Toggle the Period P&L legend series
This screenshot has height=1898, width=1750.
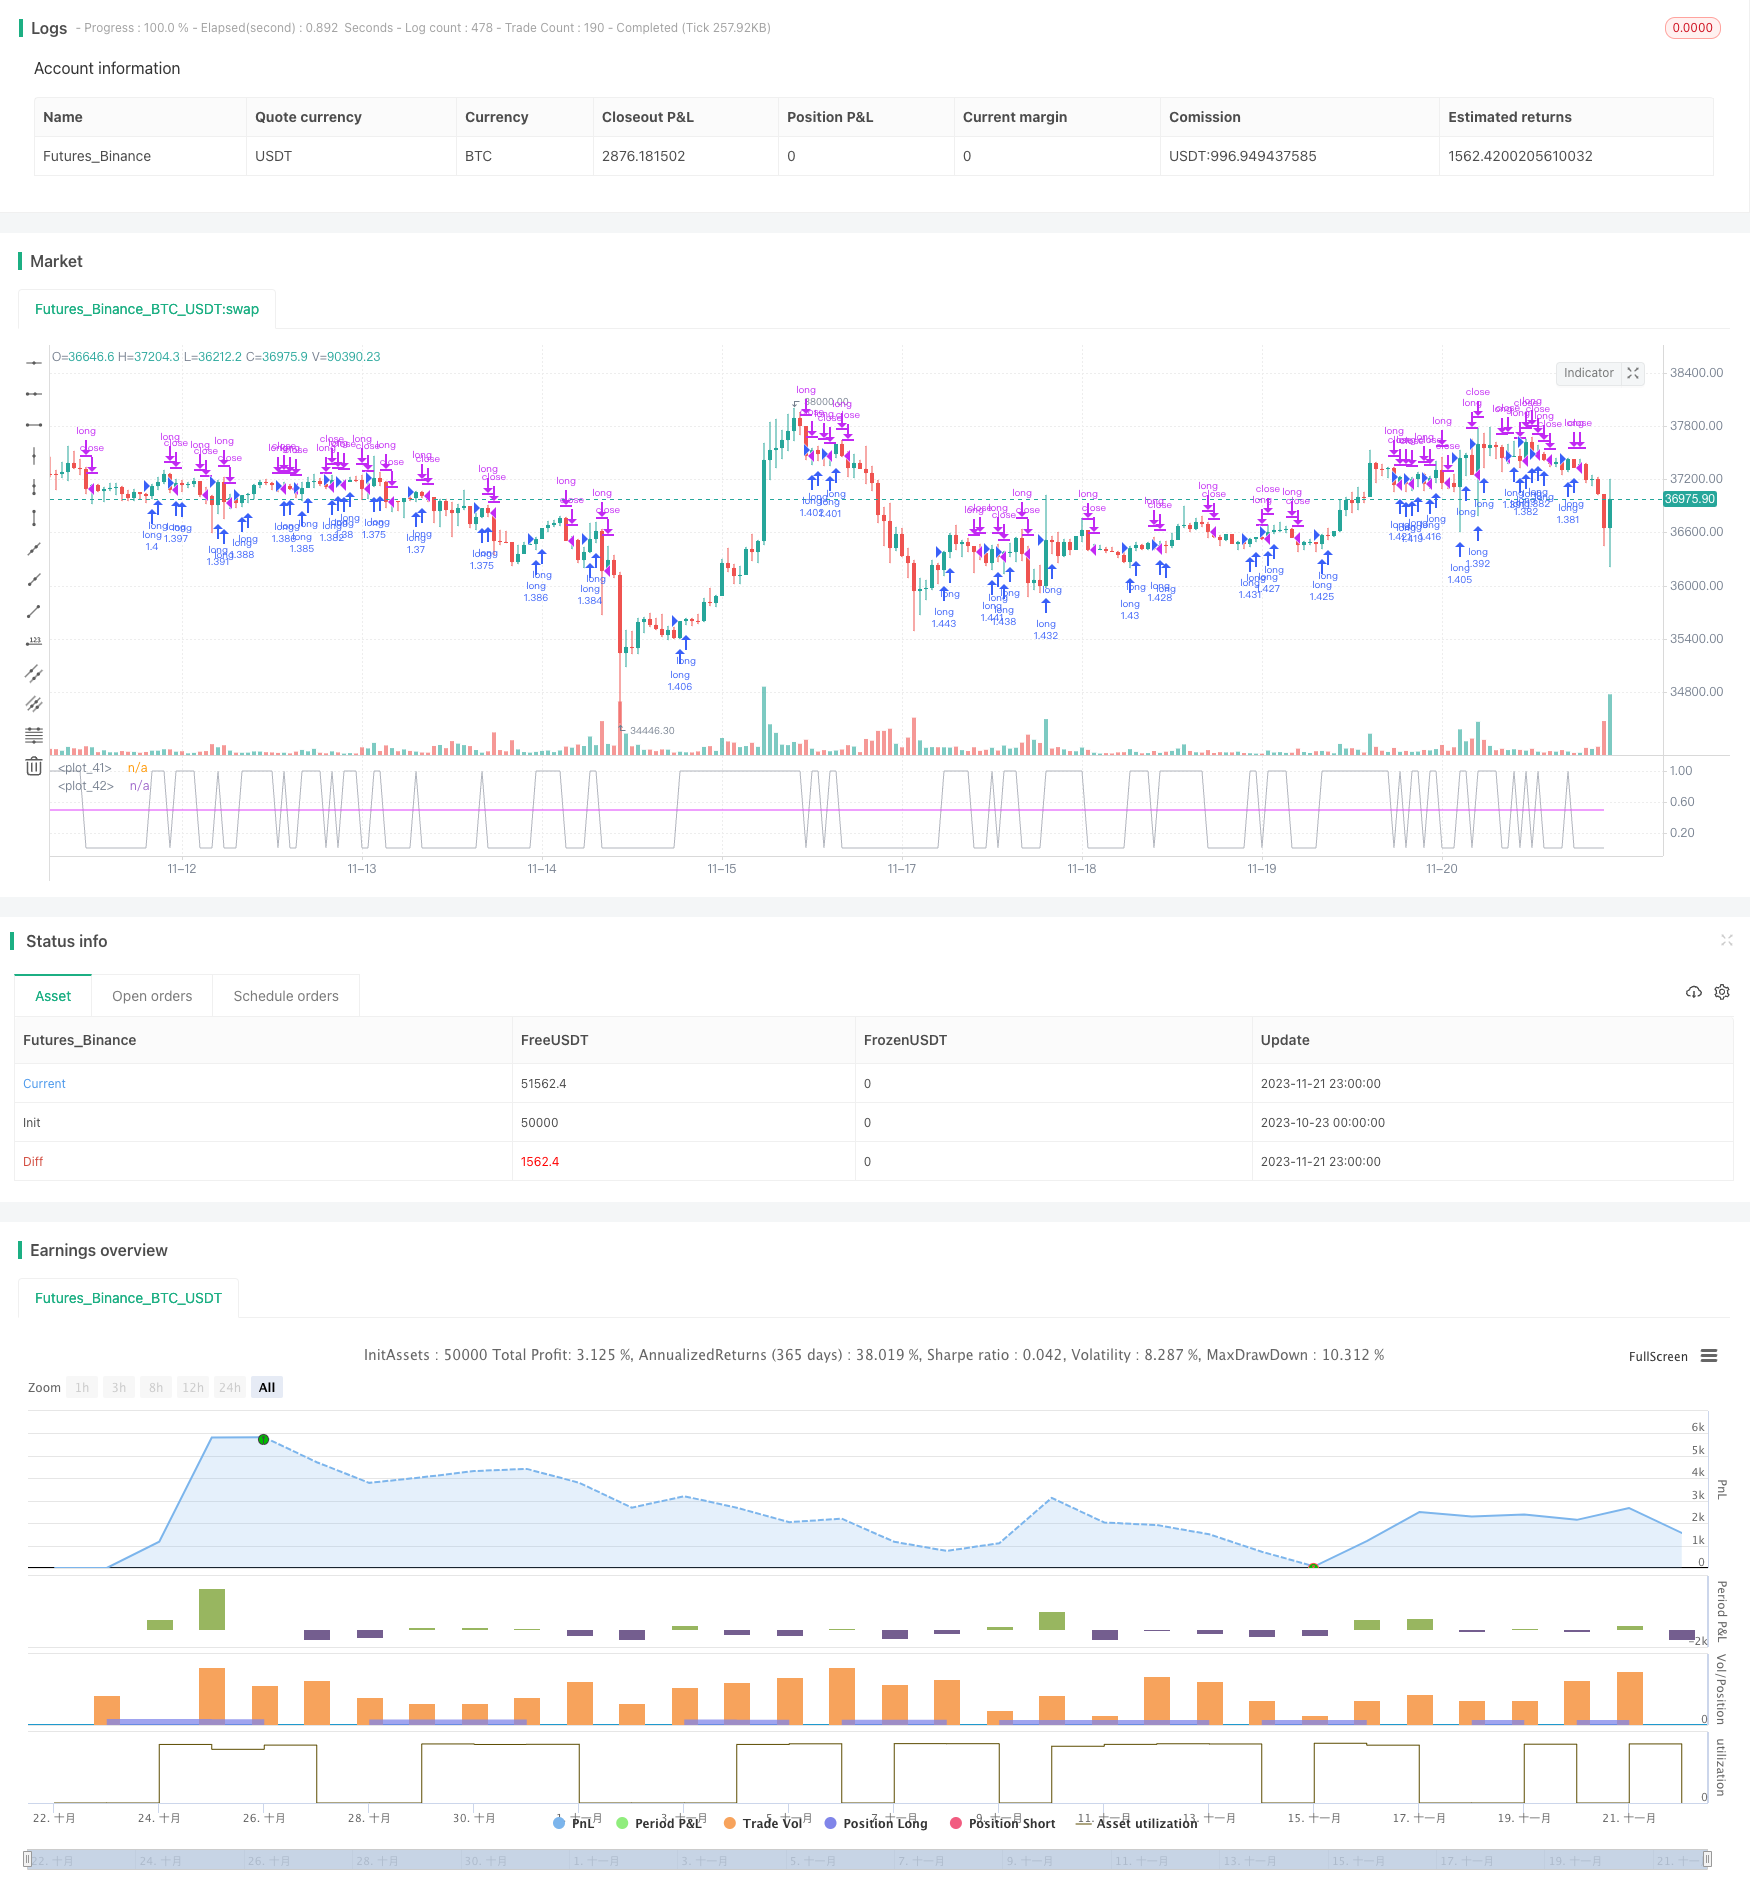(x=659, y=1823)
